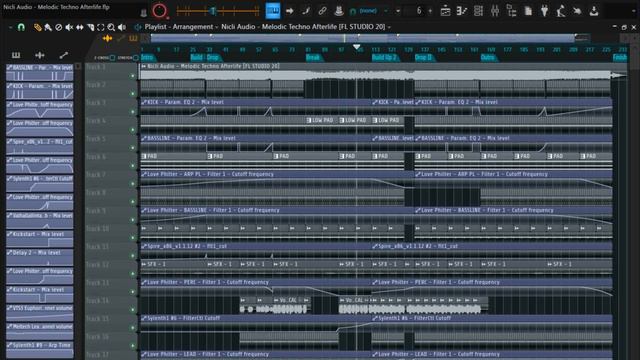Open the playlist menu arrow
640x360 pixels.
click(x=10, y=27)
